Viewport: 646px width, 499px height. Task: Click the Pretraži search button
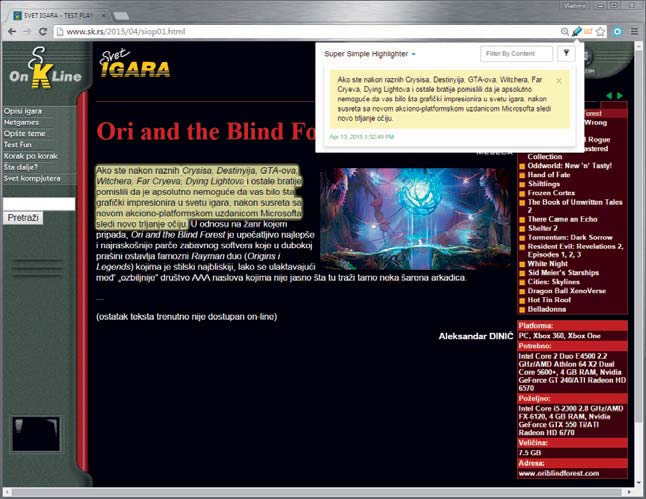(x=23, y=218)
